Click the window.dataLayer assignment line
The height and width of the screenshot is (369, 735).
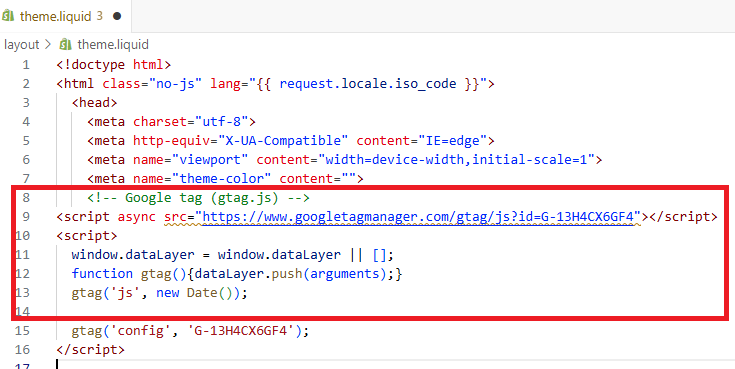click(233, 255)
